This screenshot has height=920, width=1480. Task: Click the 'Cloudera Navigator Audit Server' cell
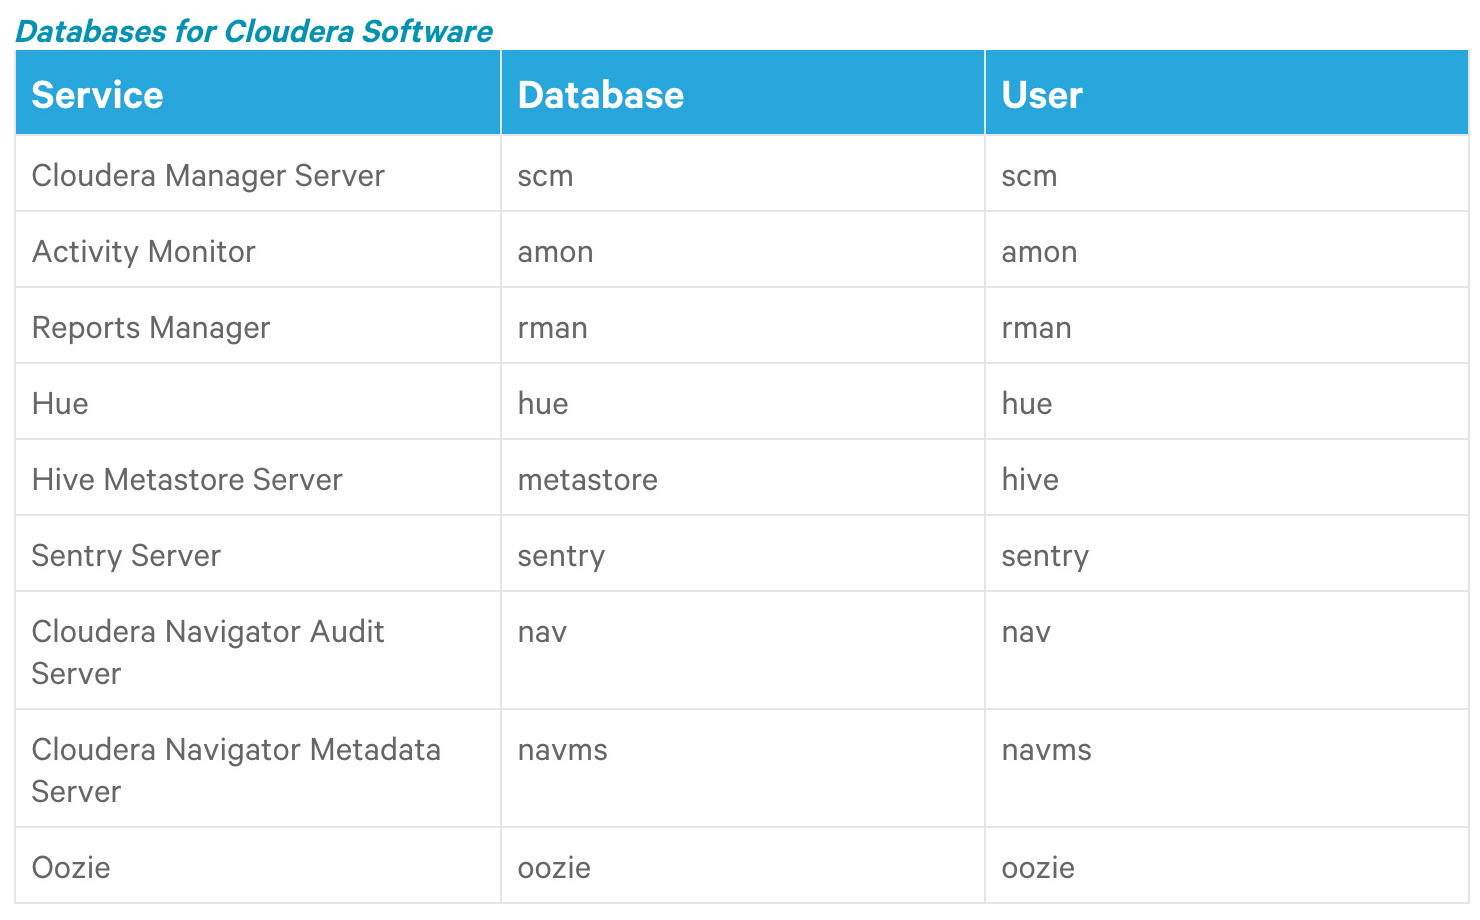(x=208, y=652)
